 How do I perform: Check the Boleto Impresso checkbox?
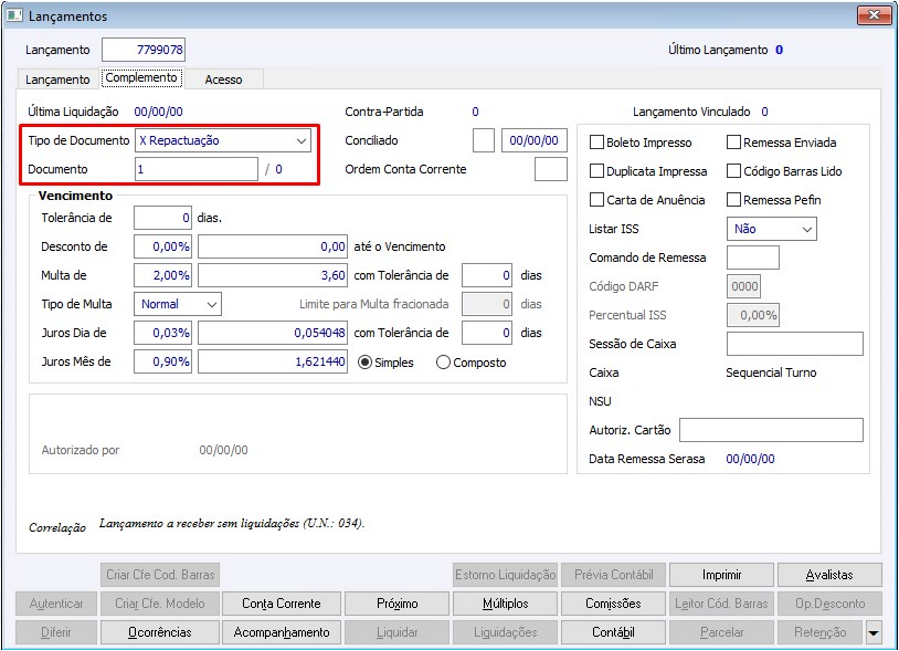tap(597, 142)
